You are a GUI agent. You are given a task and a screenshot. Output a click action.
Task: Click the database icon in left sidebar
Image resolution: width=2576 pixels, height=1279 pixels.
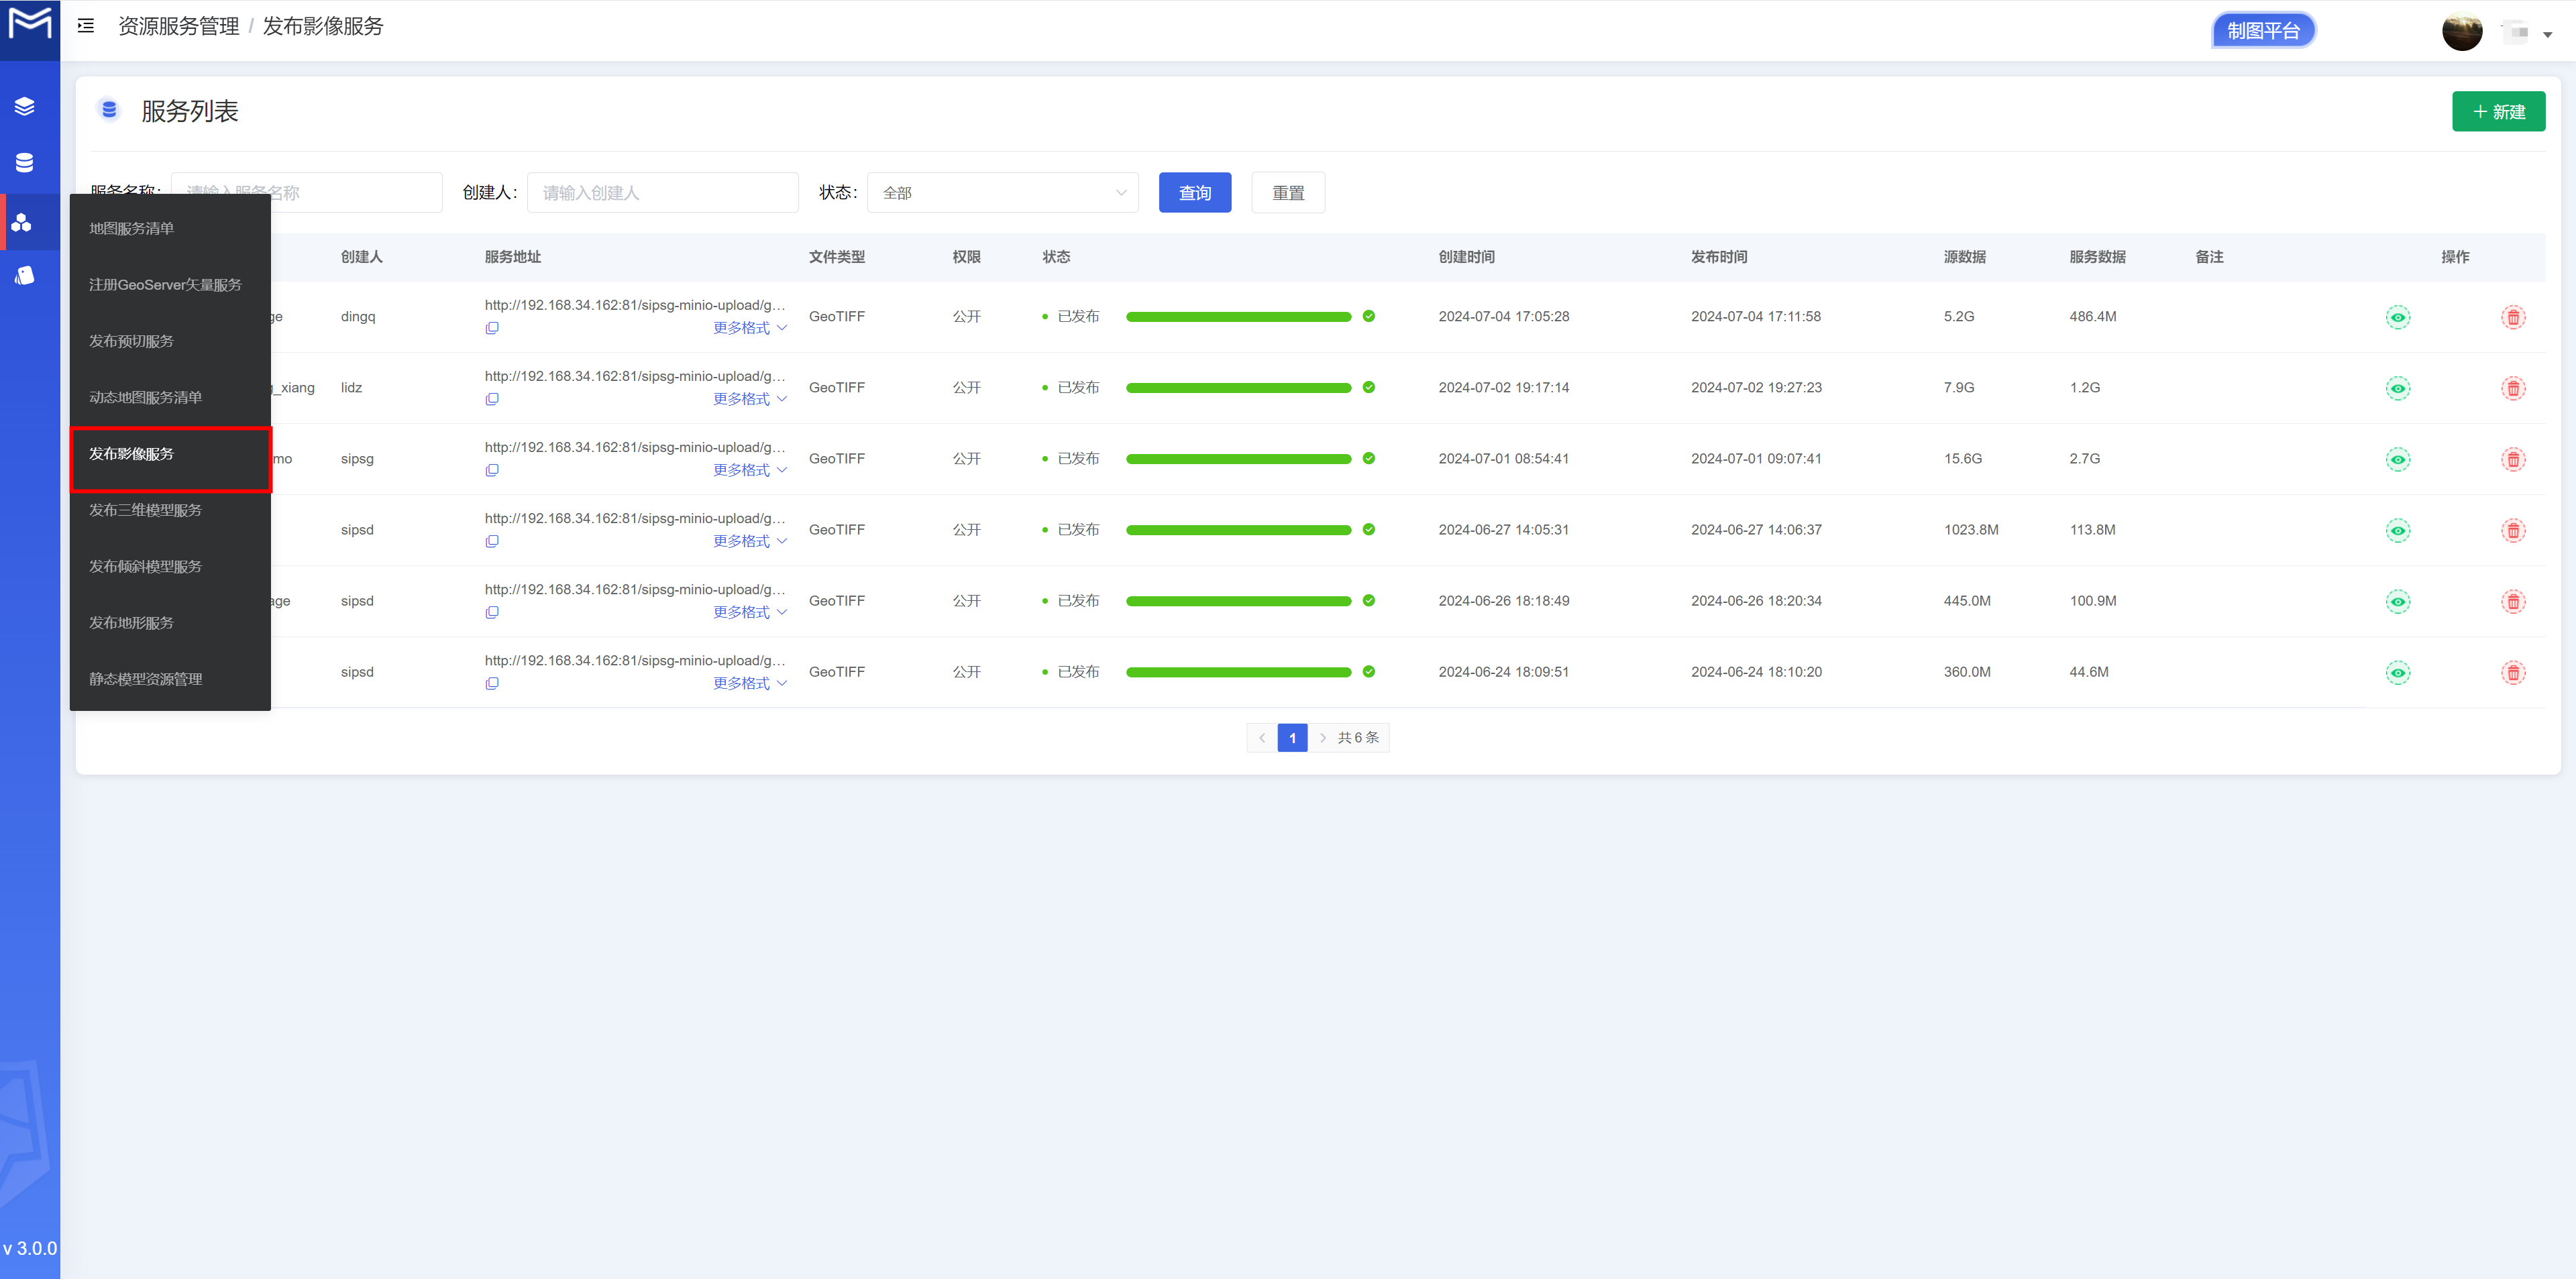click(25, 162)
